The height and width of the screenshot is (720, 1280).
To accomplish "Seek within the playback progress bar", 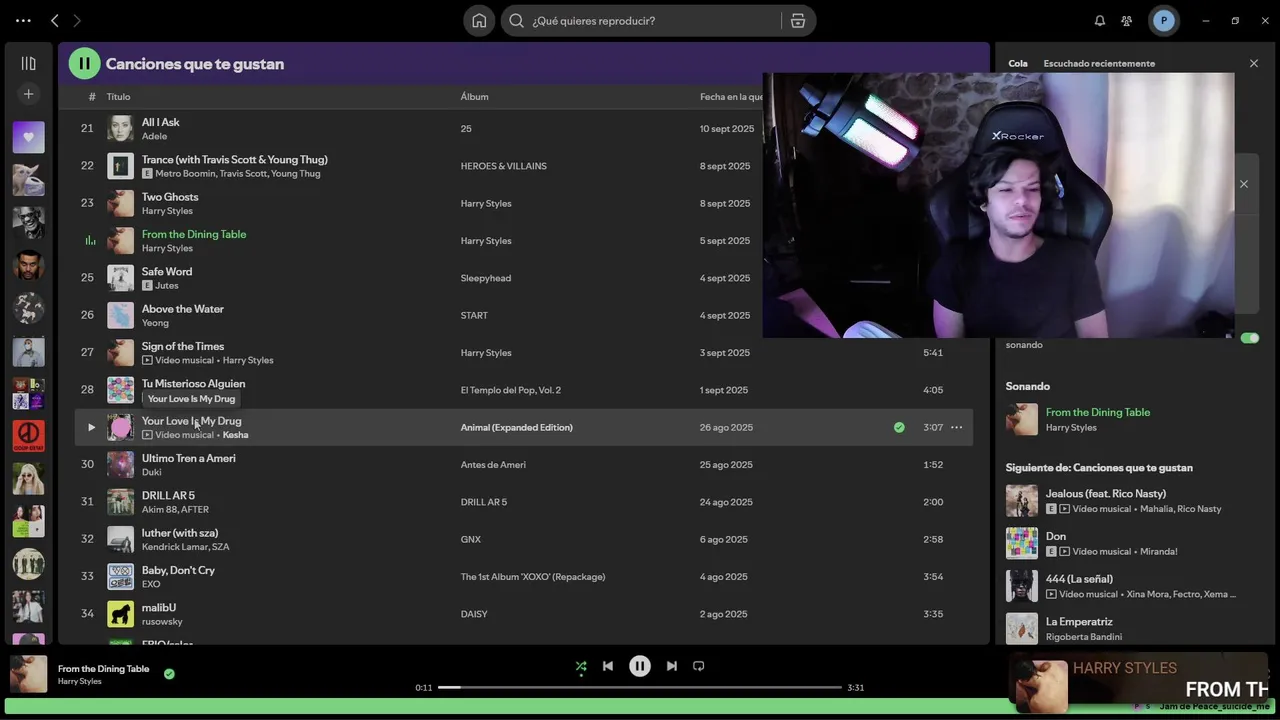I will tap(640, 687).
